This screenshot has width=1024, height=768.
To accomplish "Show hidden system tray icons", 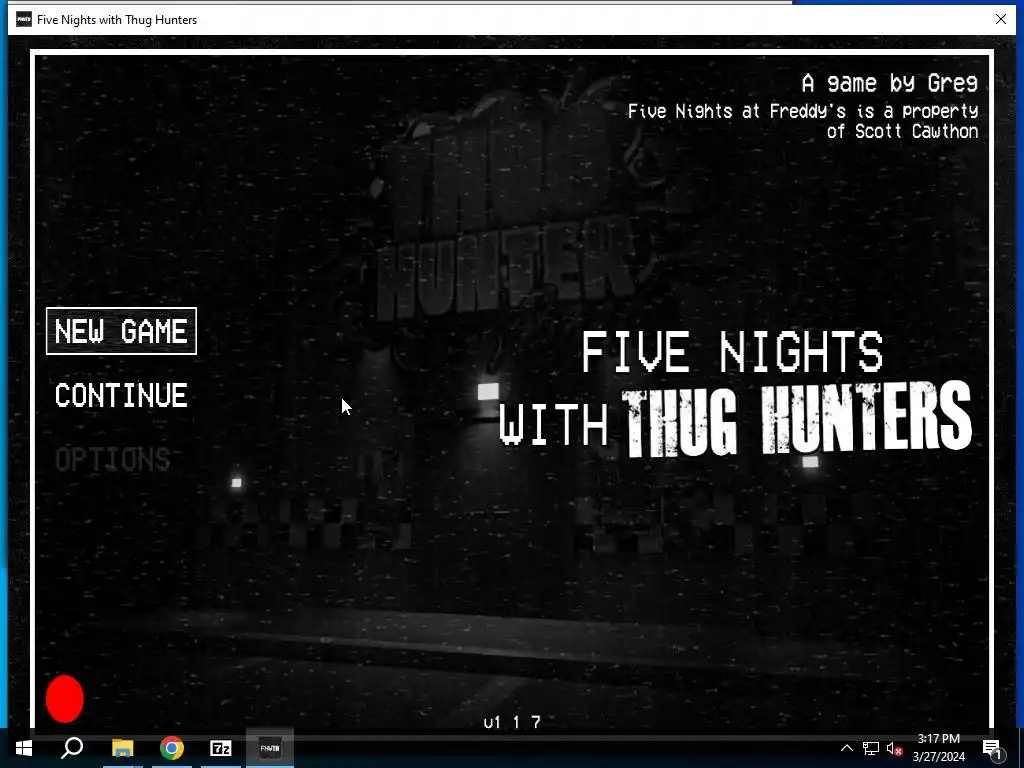I will tap(846, 748).
